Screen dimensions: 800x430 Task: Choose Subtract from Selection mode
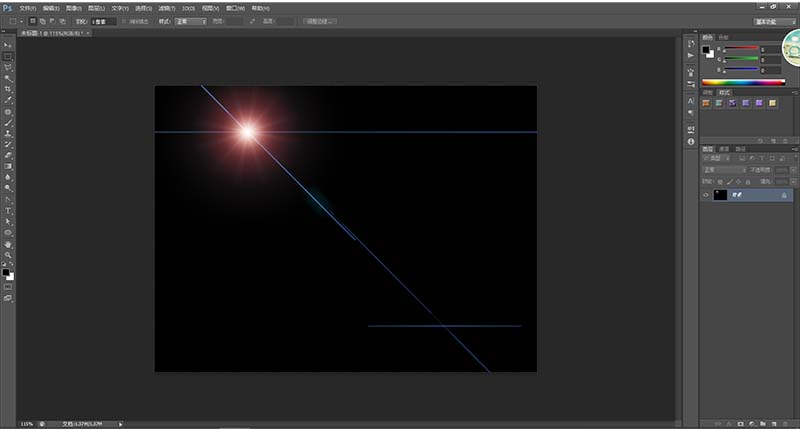pos(53,21)
